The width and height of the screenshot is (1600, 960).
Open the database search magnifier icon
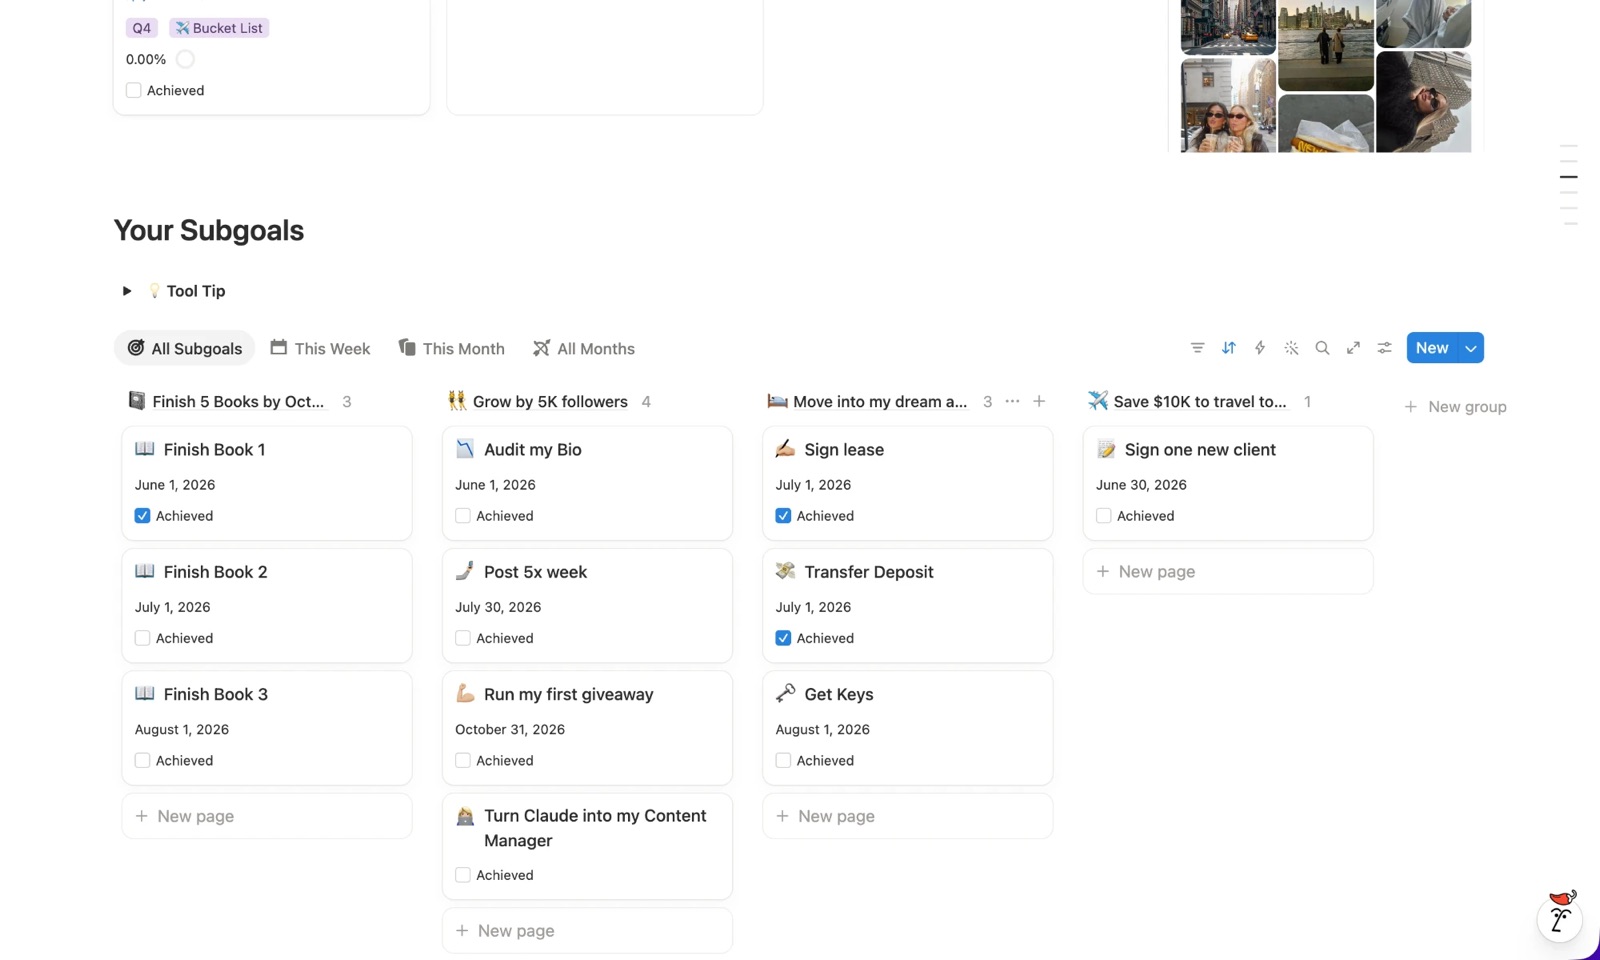tap(1322, 348)
